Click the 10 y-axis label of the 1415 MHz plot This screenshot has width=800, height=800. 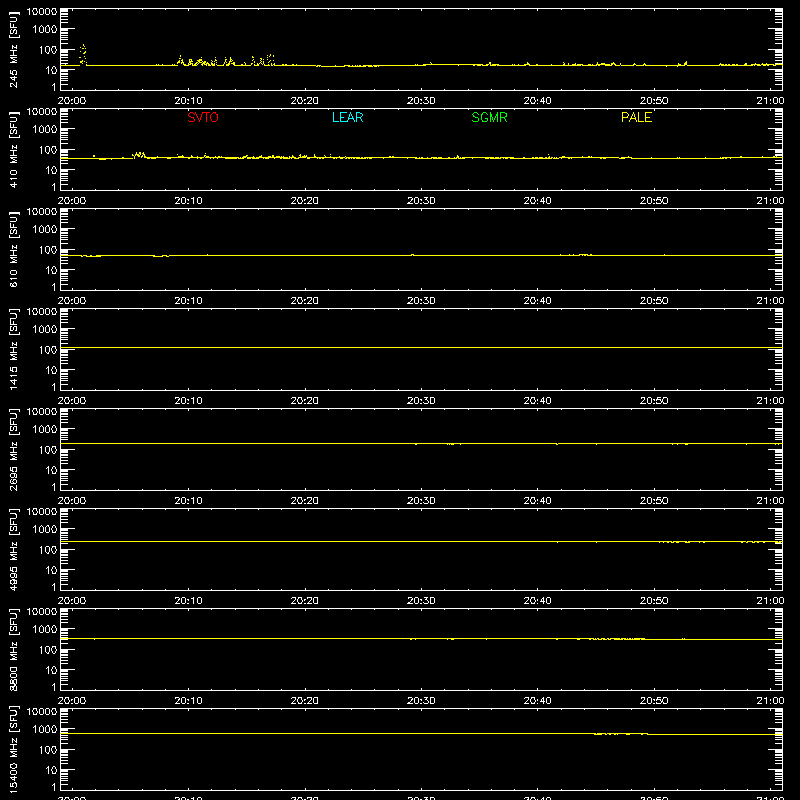pos(51,370)
